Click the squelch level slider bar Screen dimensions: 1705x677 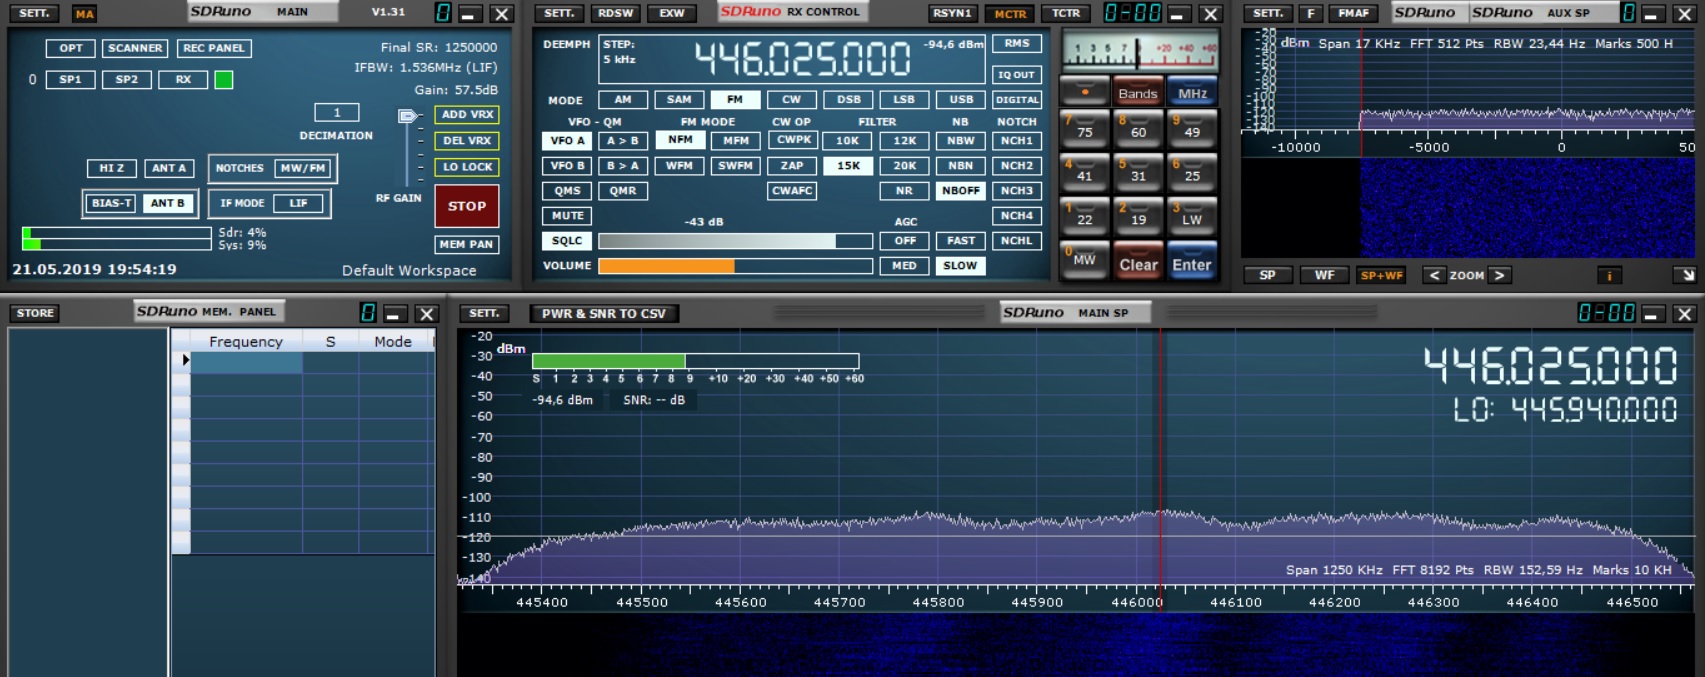pos(735,241)
